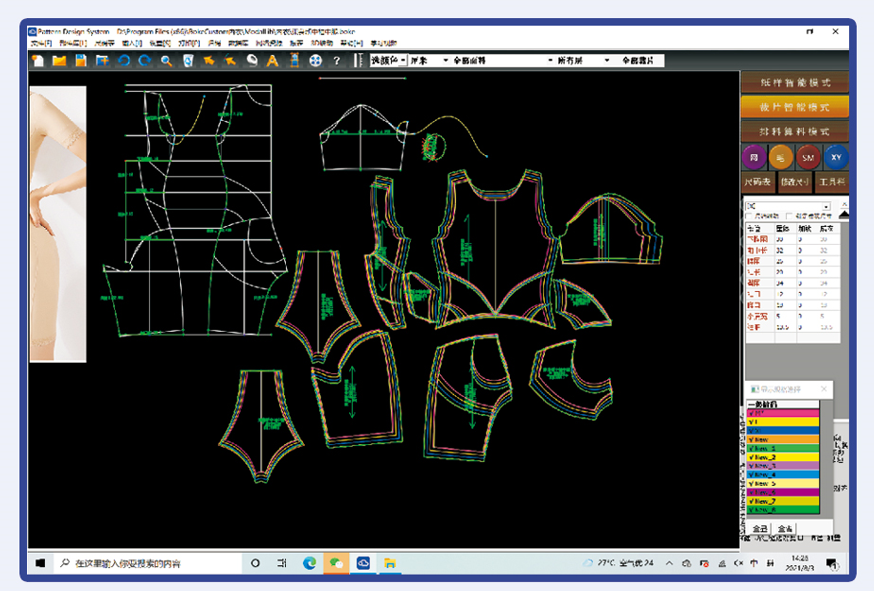Click the left button below color list

[x=760, y=529]
